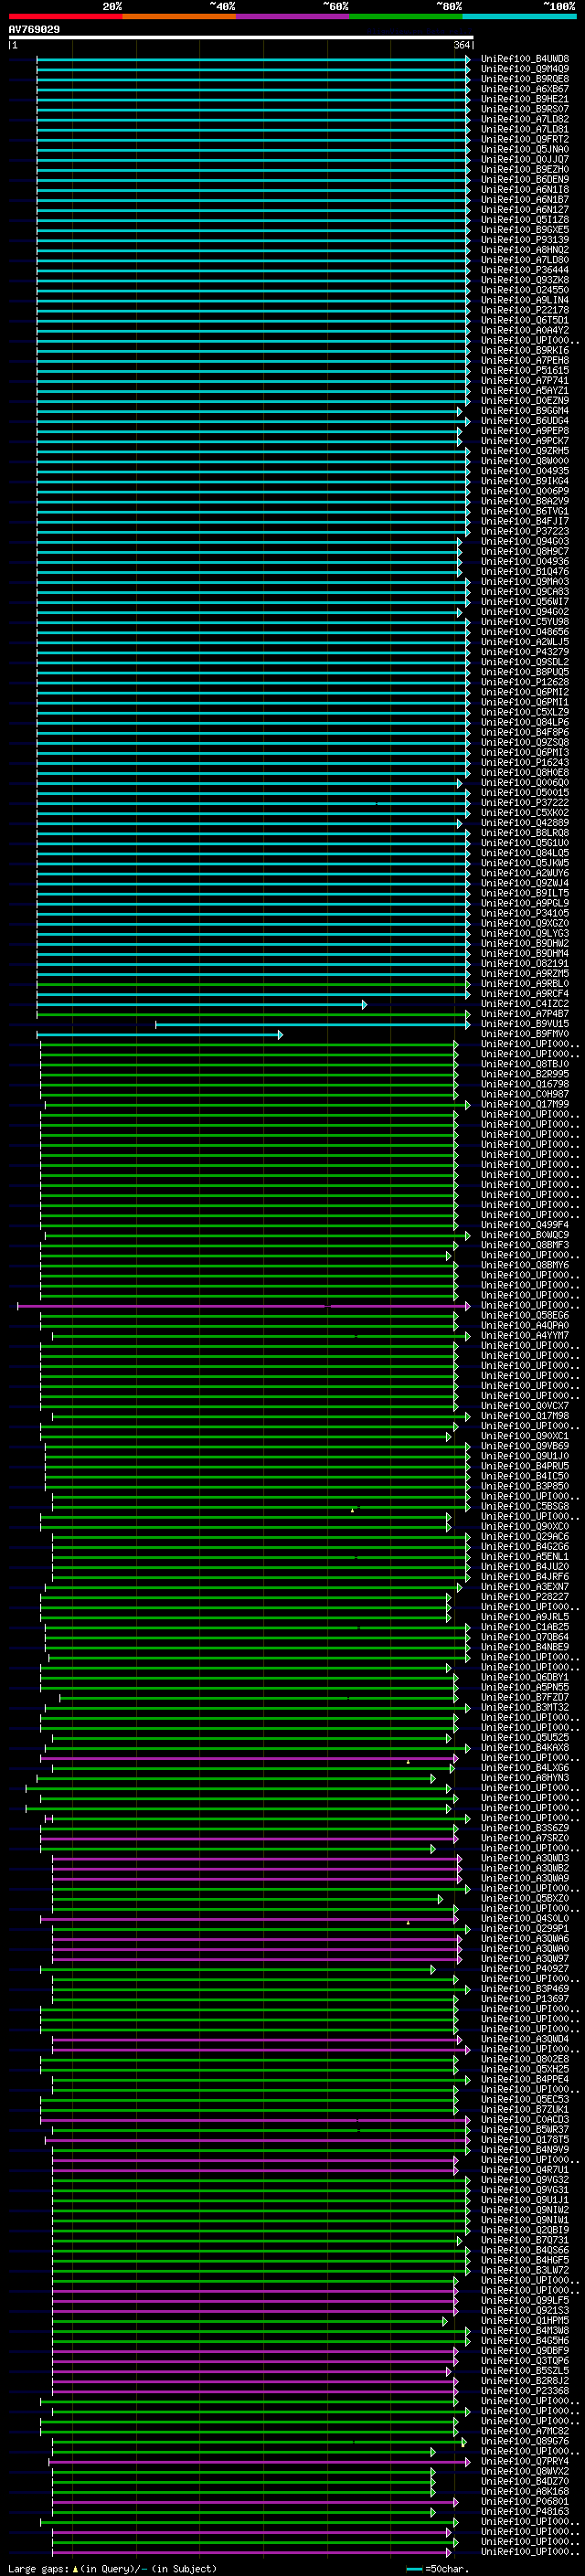Viewport: 585px width, 2576px height.
Task: Select the UniRef100_C5YU98 entry
Action: [525, 622]
